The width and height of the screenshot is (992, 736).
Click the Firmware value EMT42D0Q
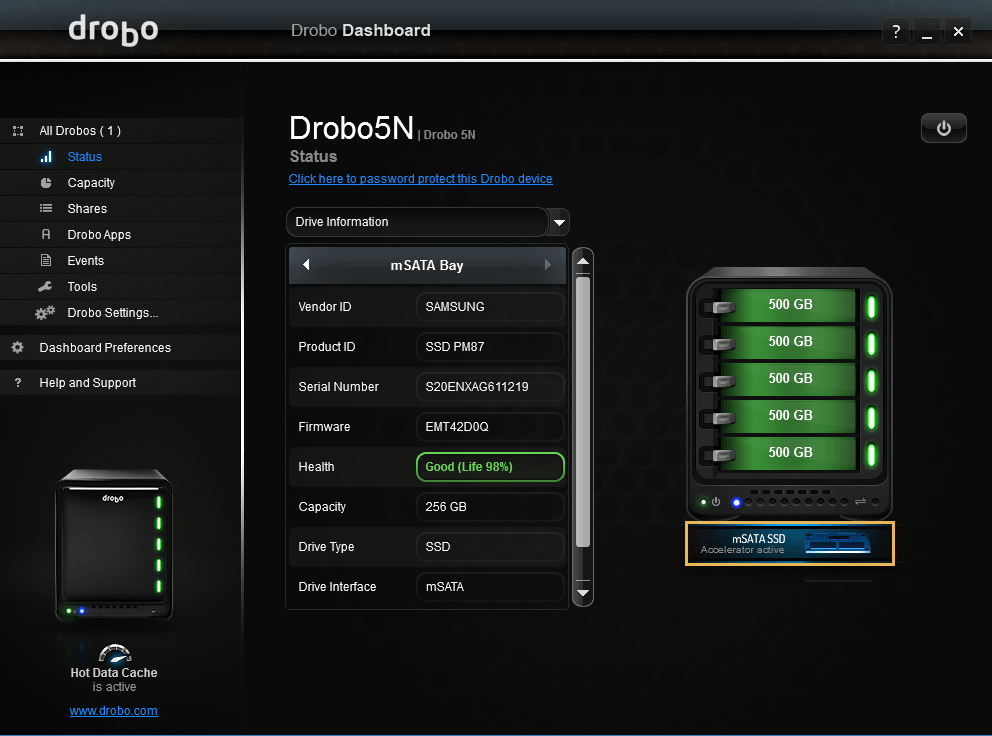[x=490, y=427]
